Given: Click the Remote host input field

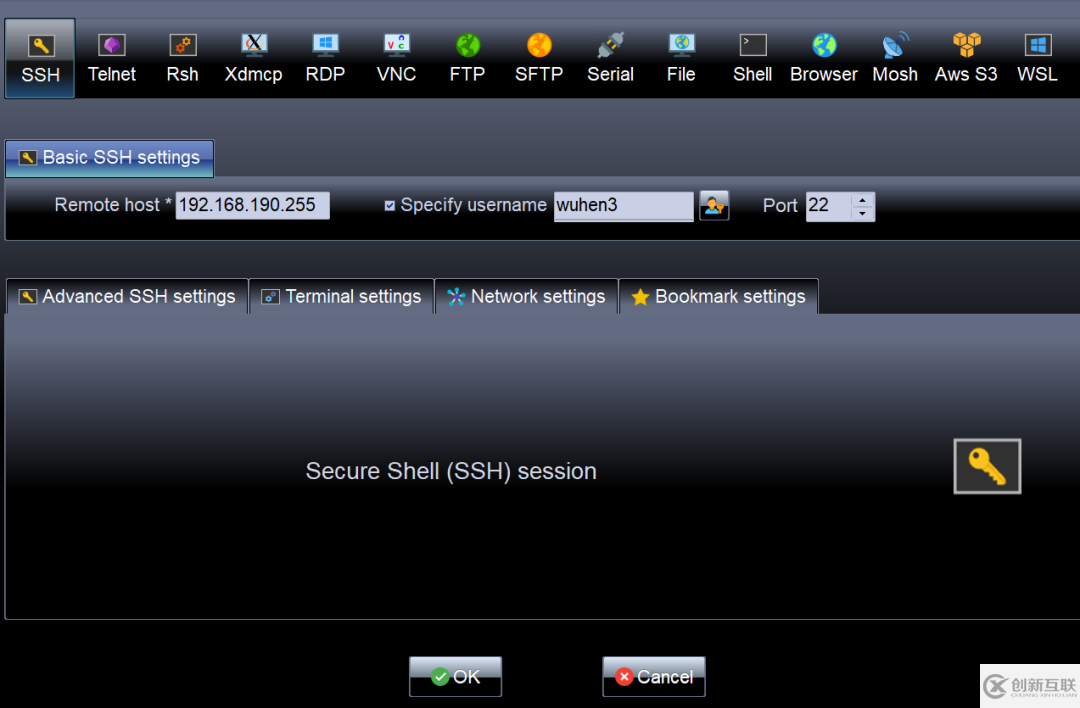Looking at the screenshot, I should coord(252,205).
